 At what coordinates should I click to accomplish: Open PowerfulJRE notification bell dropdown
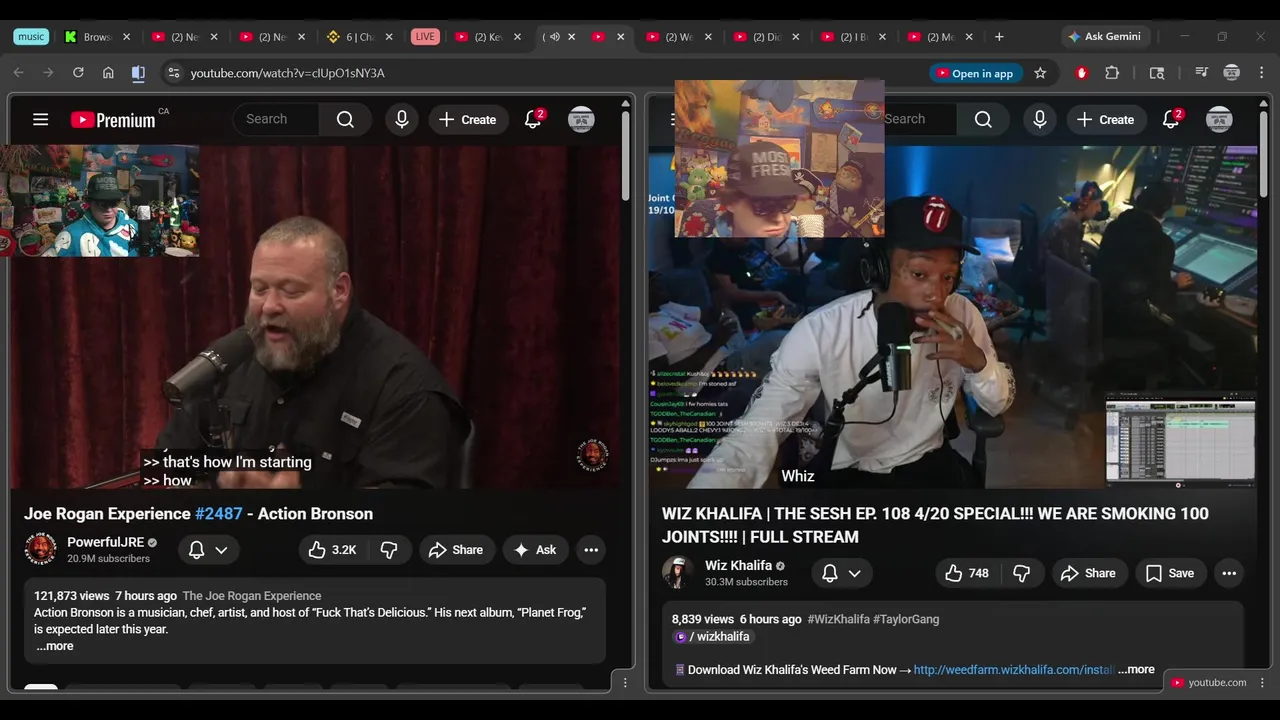tap(209, 550)
